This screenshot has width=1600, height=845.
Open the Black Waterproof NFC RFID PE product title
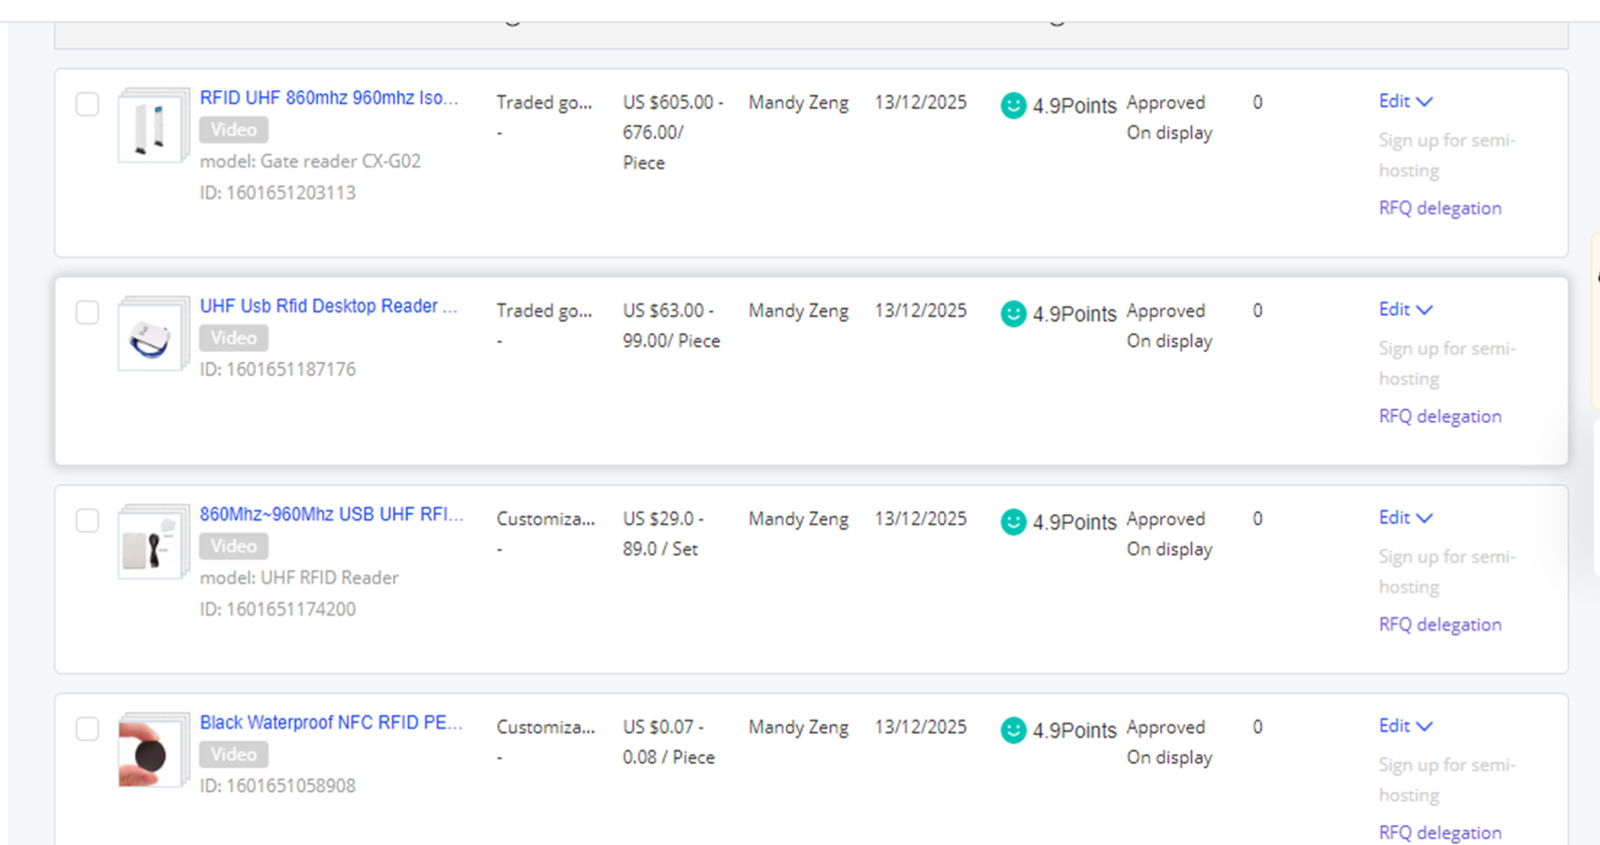tap(331, 722)
